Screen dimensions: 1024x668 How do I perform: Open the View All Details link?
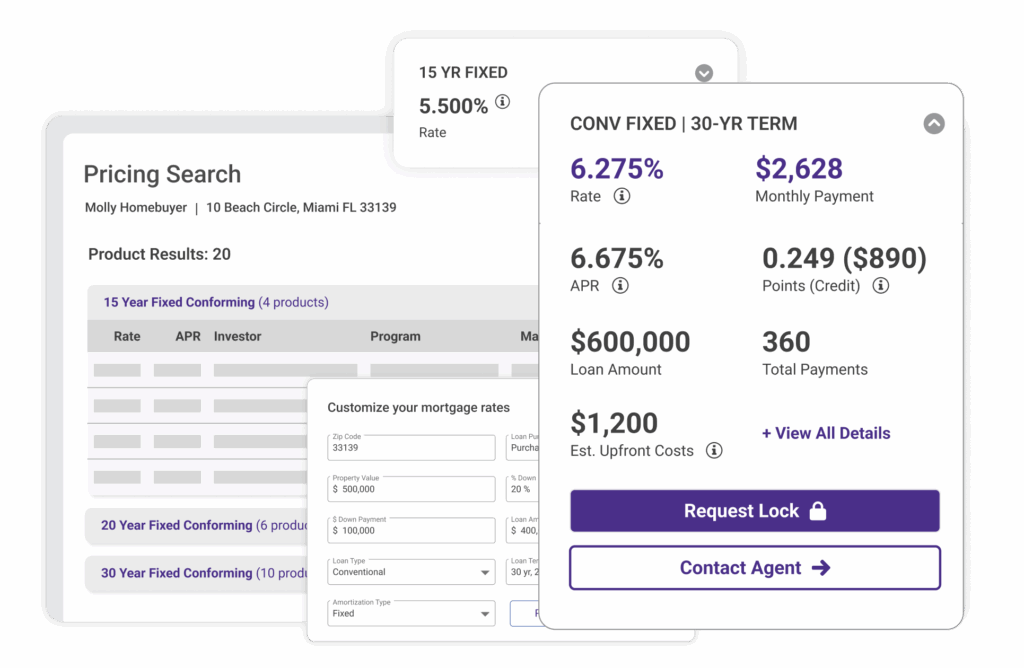point(826,433)
